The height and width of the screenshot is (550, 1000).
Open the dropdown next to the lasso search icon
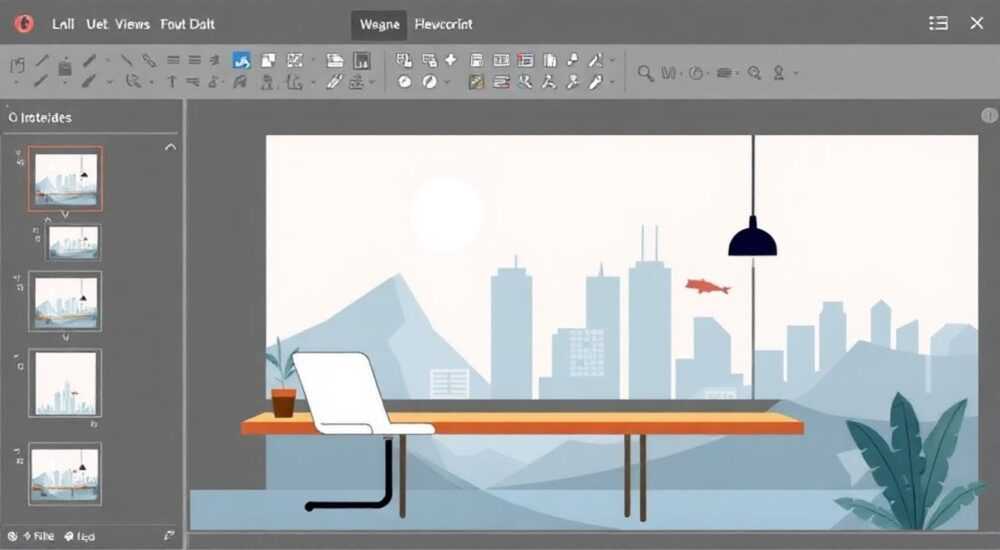click(152, 82)
